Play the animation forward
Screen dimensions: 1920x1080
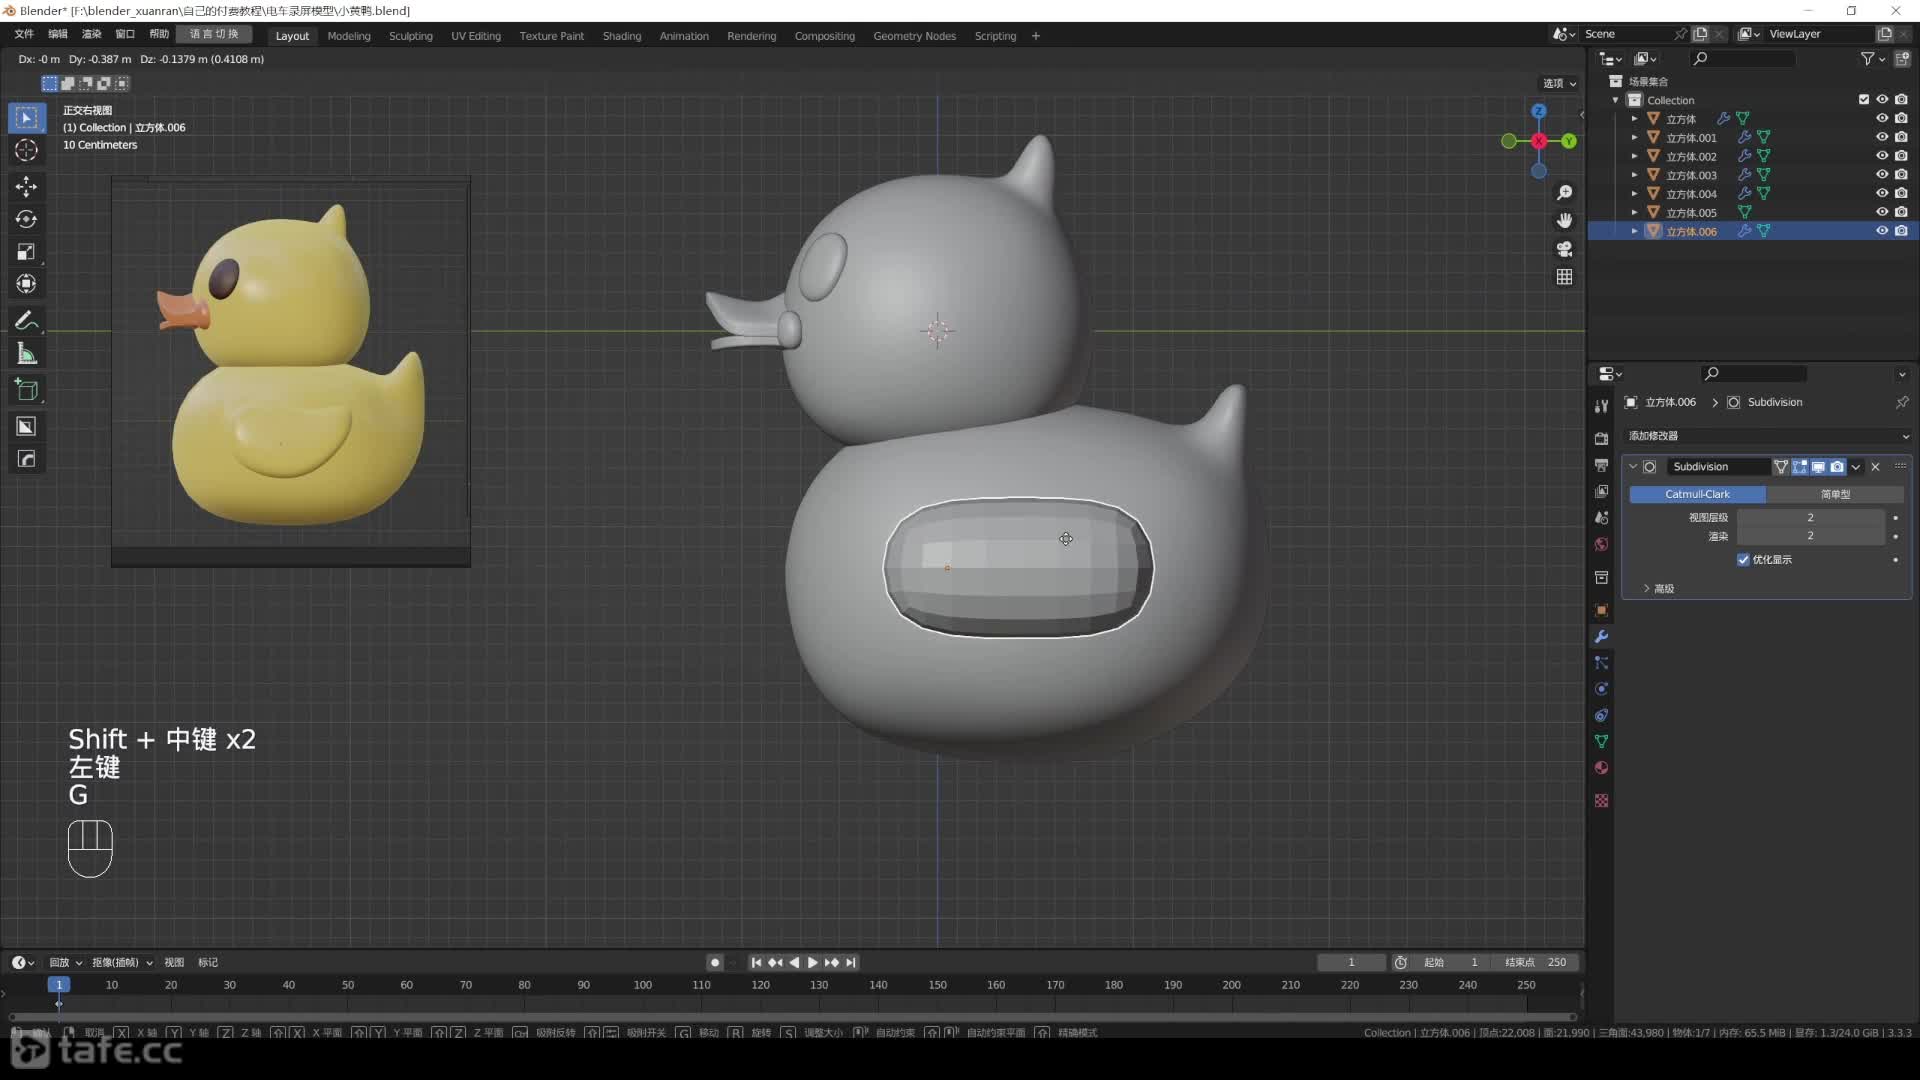(813, 962)
